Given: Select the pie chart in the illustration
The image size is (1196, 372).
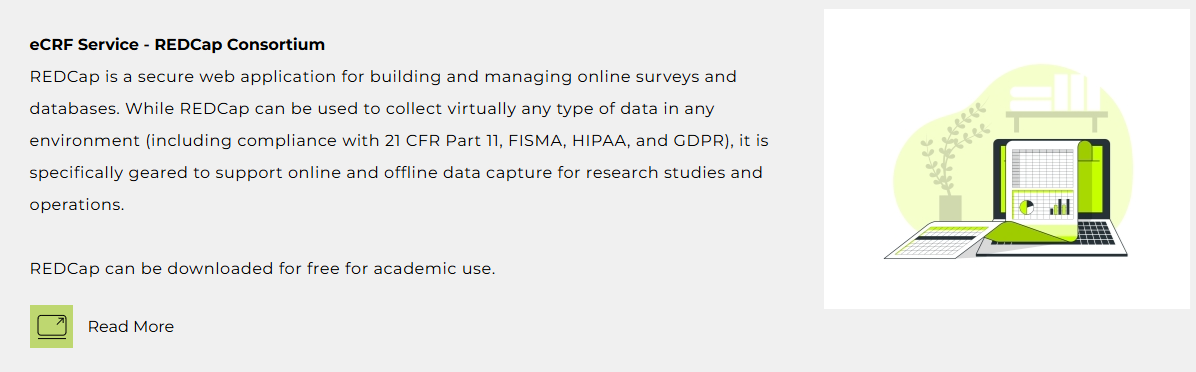Looking at the screenshot, I should click(1027, 207).
